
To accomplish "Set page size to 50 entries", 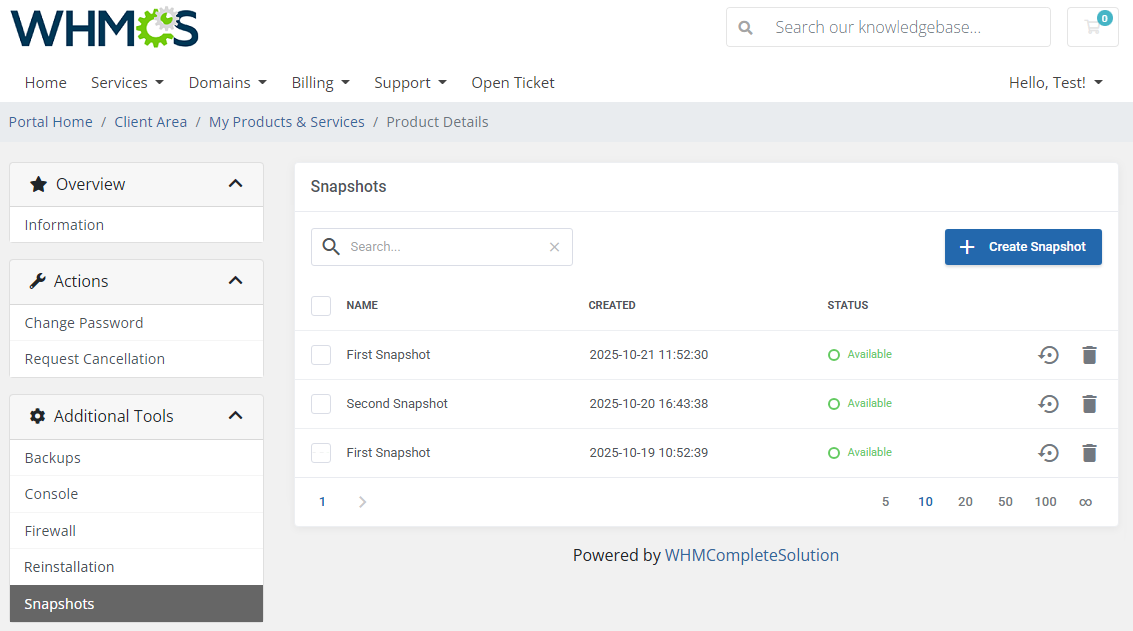I will coord(1005,501).
